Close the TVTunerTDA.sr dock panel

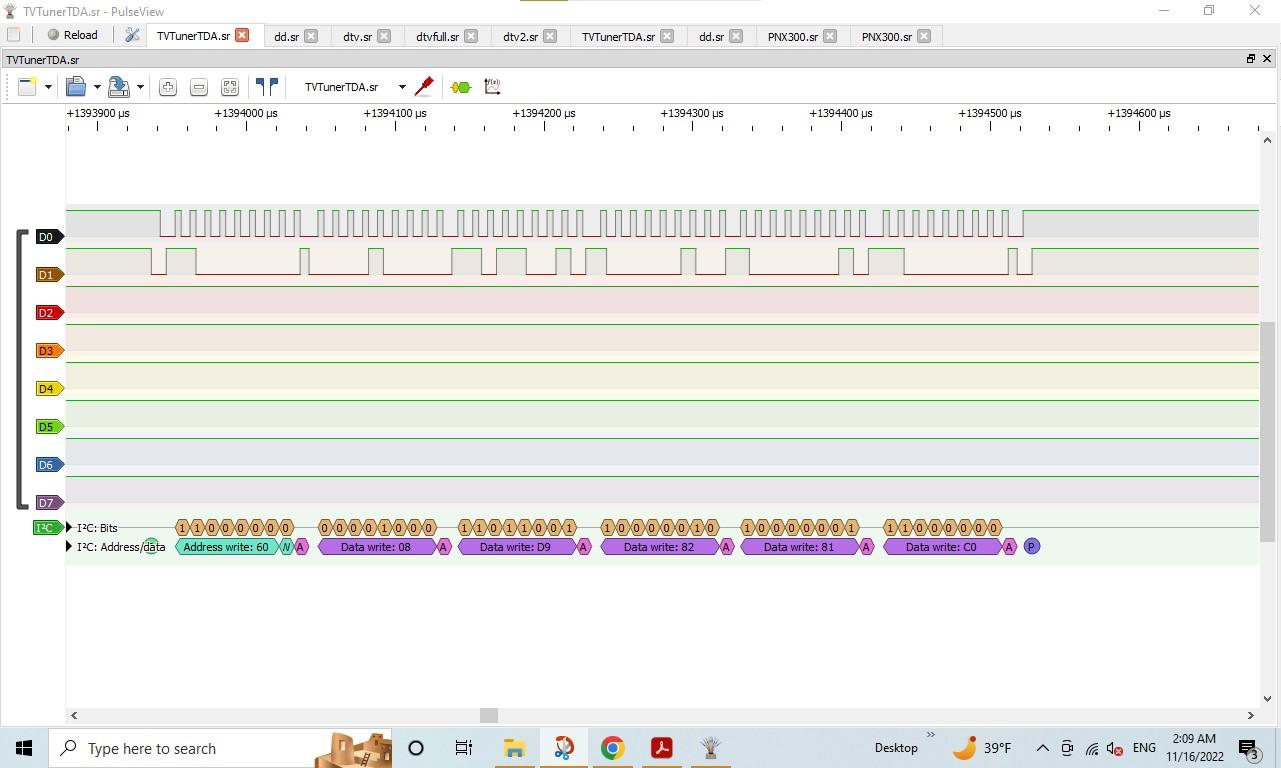(x=1267, y=59)
